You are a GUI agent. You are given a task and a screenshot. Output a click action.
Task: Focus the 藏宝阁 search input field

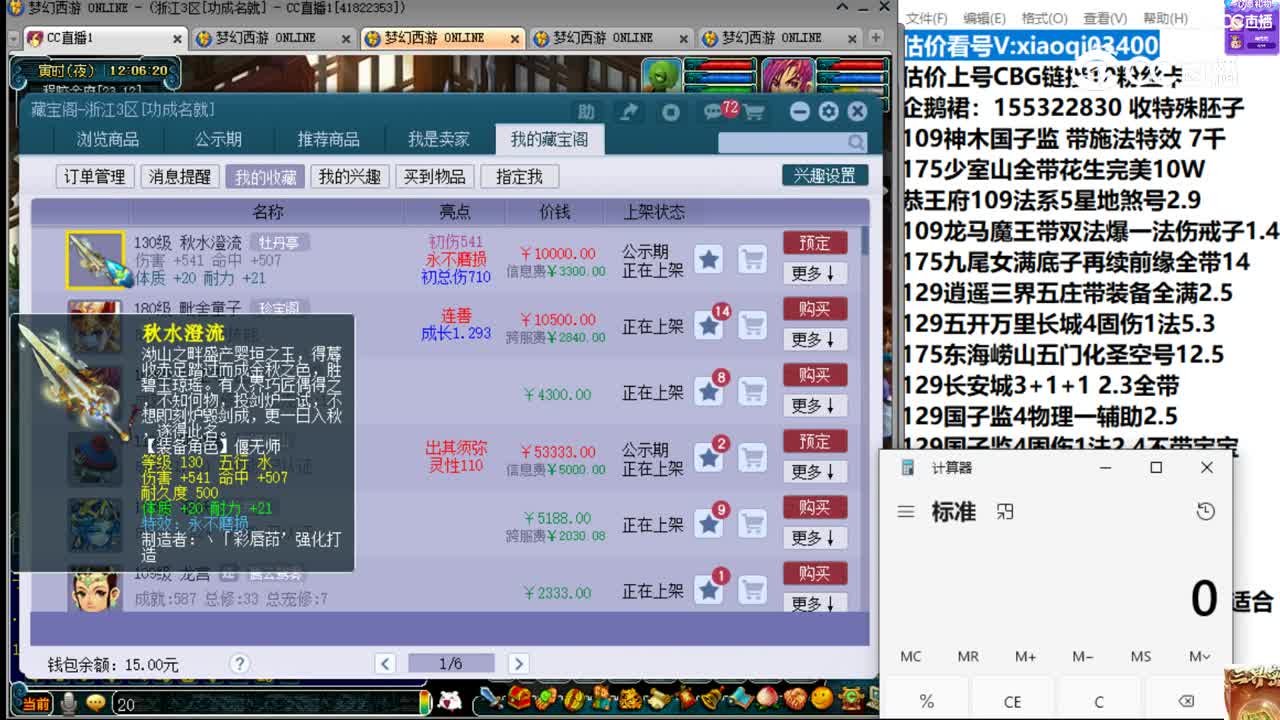click(x=782, y=142)
